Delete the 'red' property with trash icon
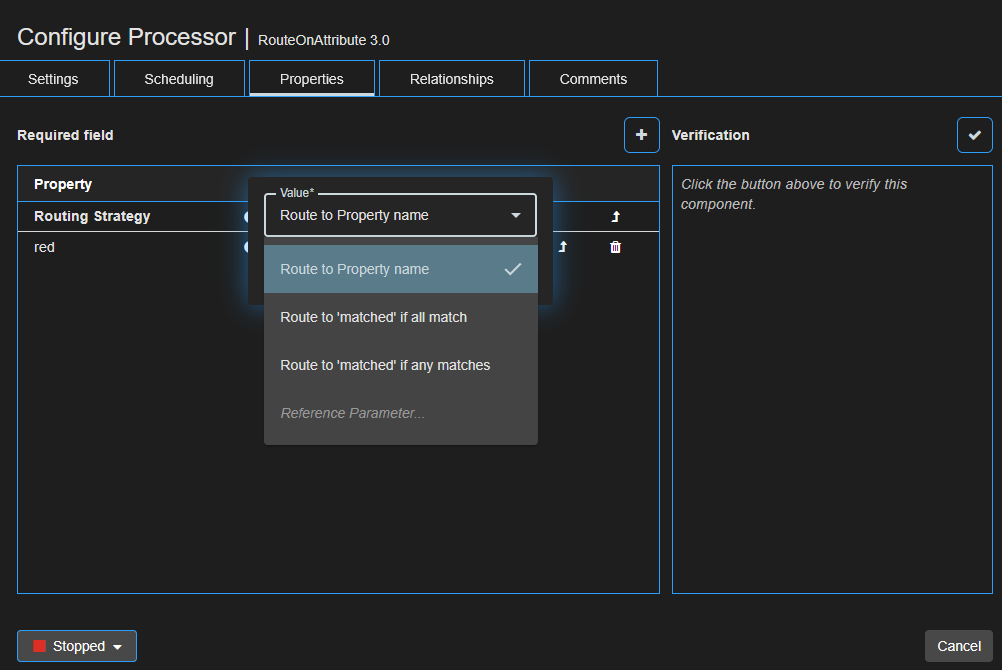The height and width of the screenshot is (670, 1002). [615, 247]
